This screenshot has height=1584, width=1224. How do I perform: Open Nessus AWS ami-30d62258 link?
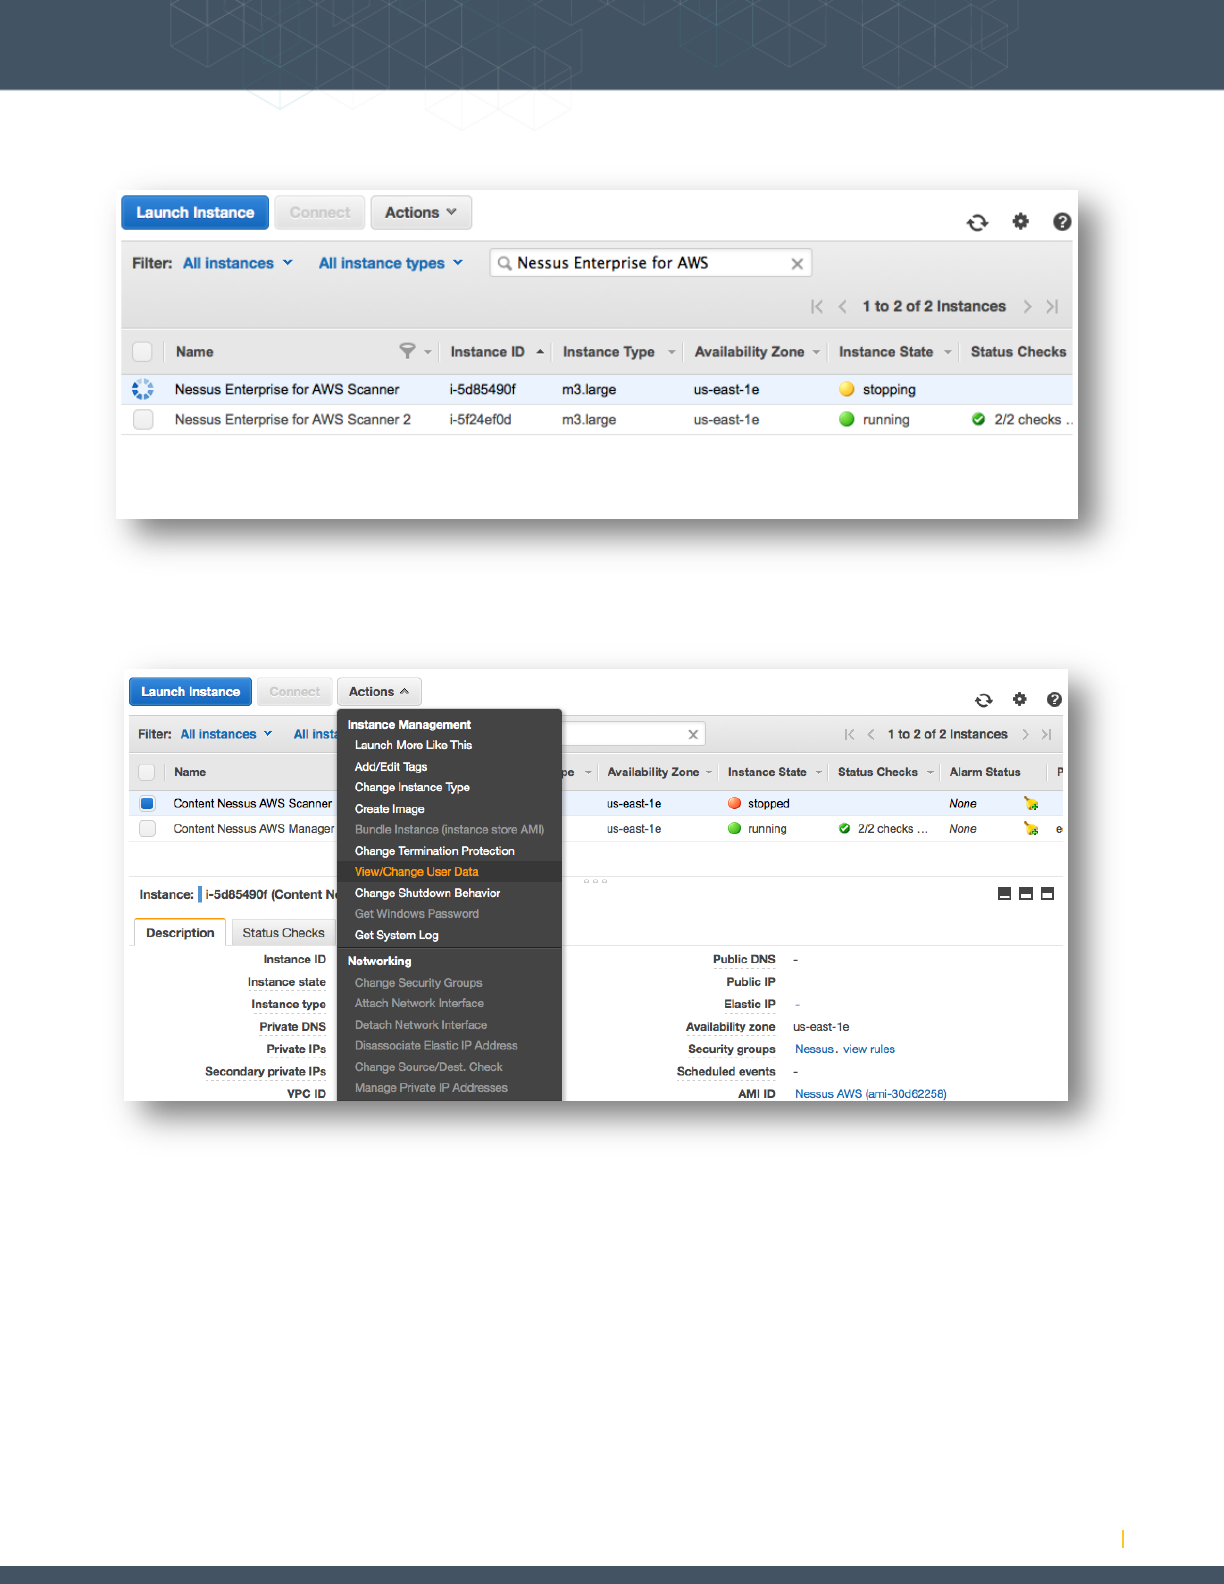coord(870,1094)
